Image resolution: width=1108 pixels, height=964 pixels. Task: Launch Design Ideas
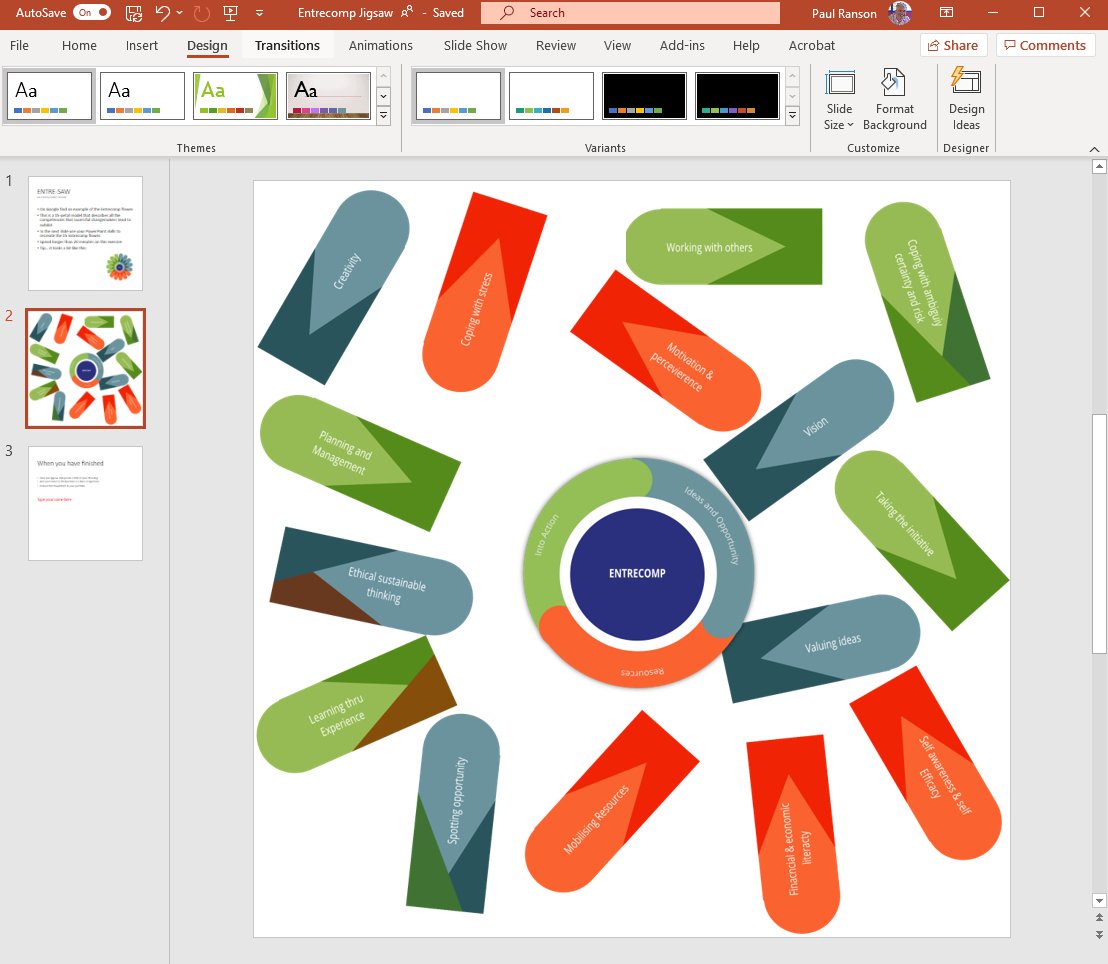[965, 98]
